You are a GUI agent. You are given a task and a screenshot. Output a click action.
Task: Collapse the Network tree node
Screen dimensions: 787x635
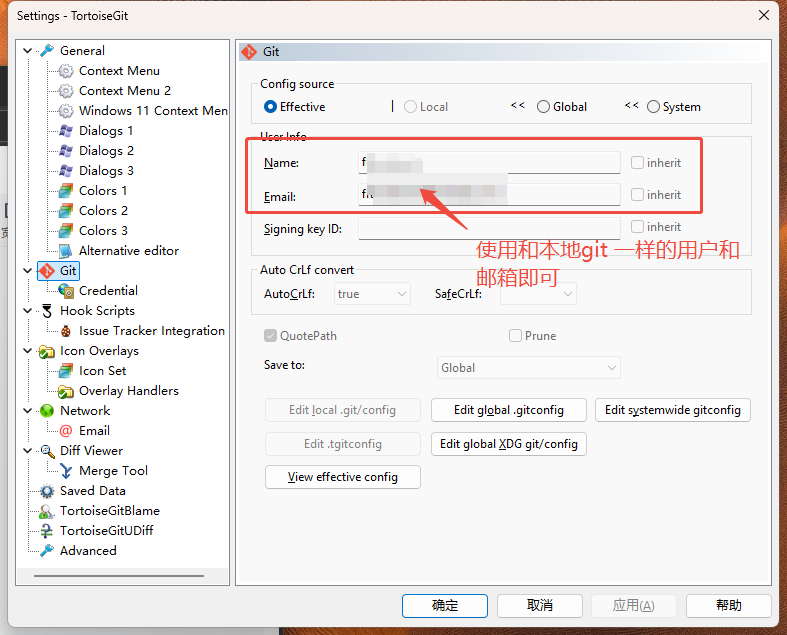28,411
